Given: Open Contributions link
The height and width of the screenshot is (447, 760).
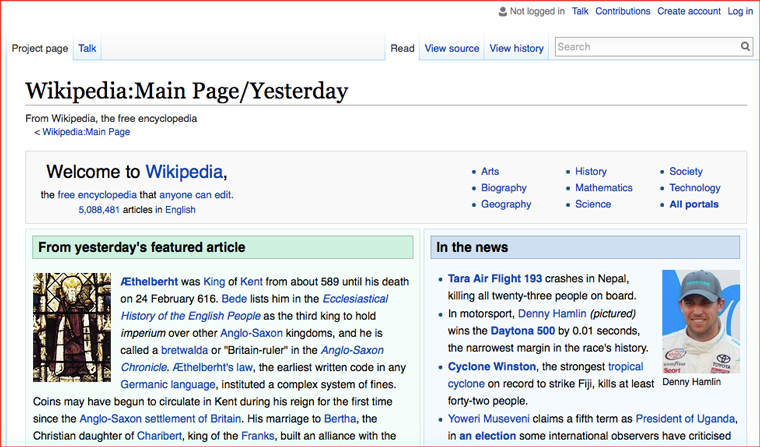Looking at the screenshot, I should coord(622,11).
